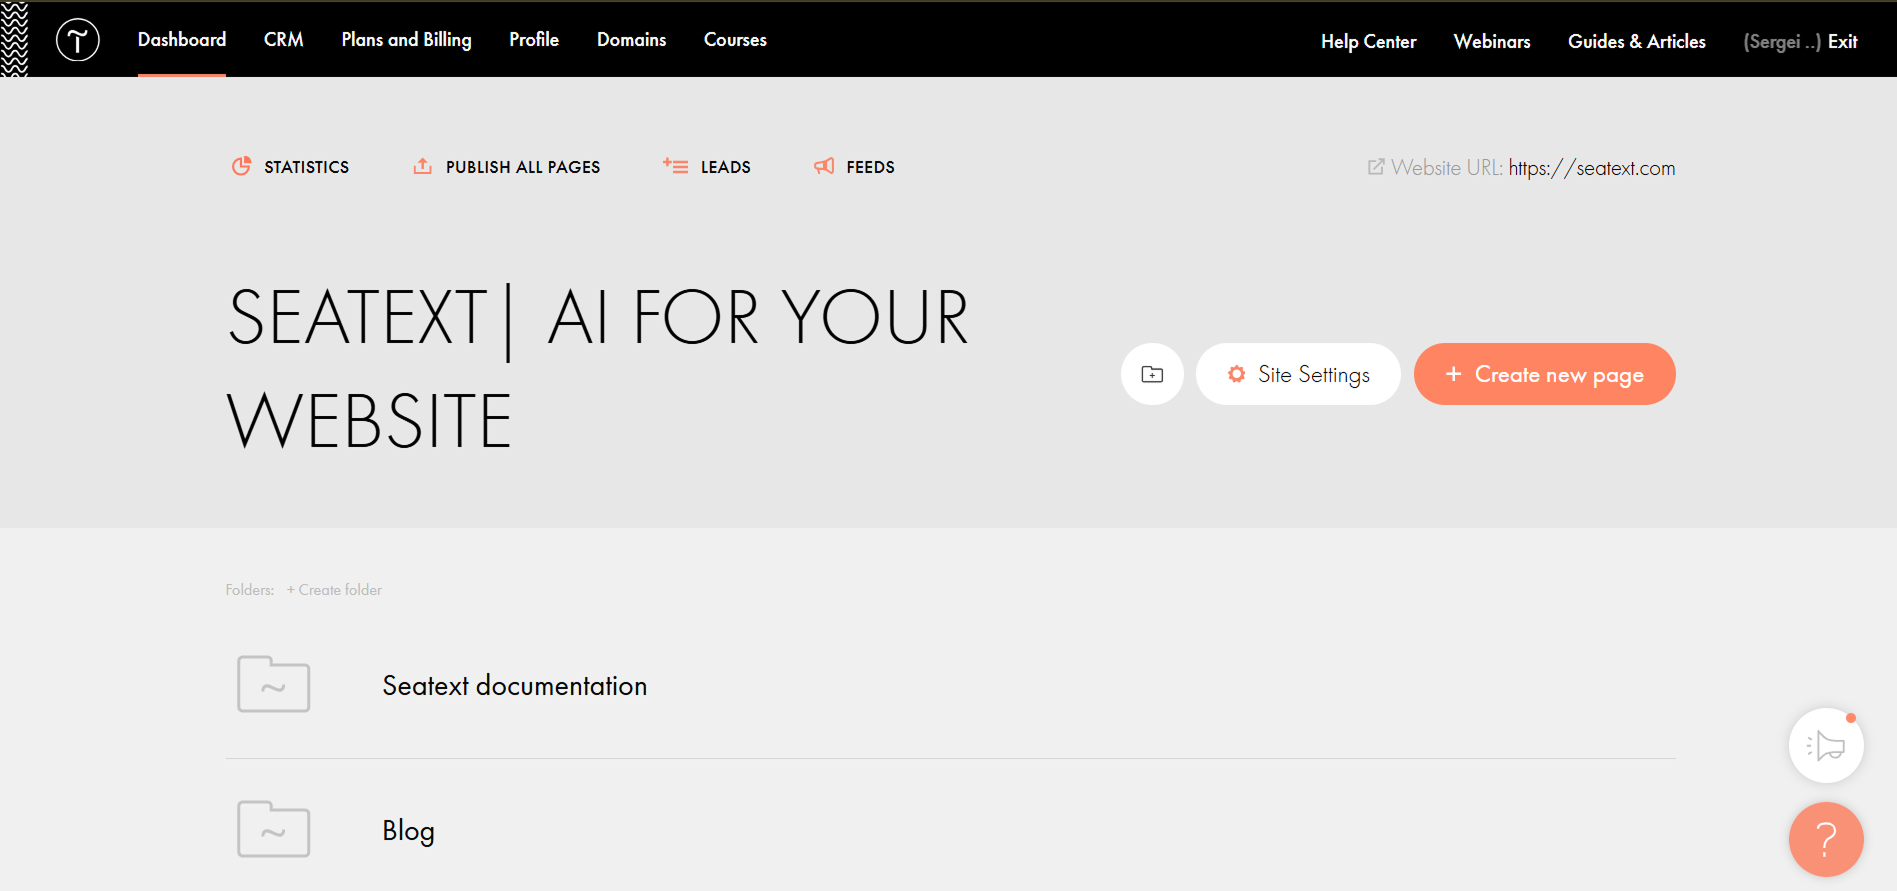1897x891 pixels.
Task: Click the external link icon beside Website URL
Action: pyautogui.click(x=1376, y=167)
